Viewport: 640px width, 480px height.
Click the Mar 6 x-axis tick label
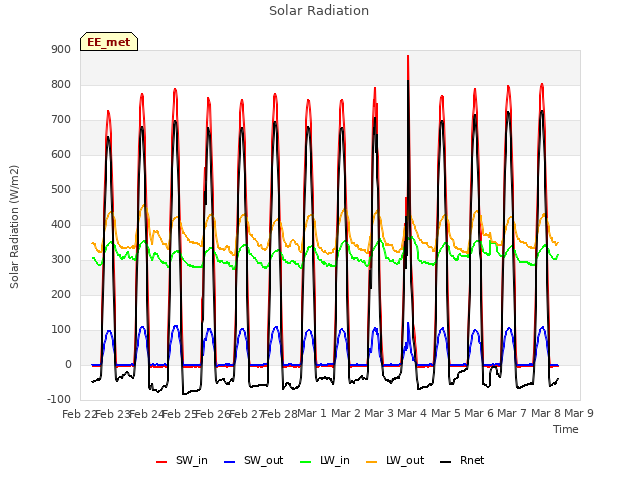[479, 413]
